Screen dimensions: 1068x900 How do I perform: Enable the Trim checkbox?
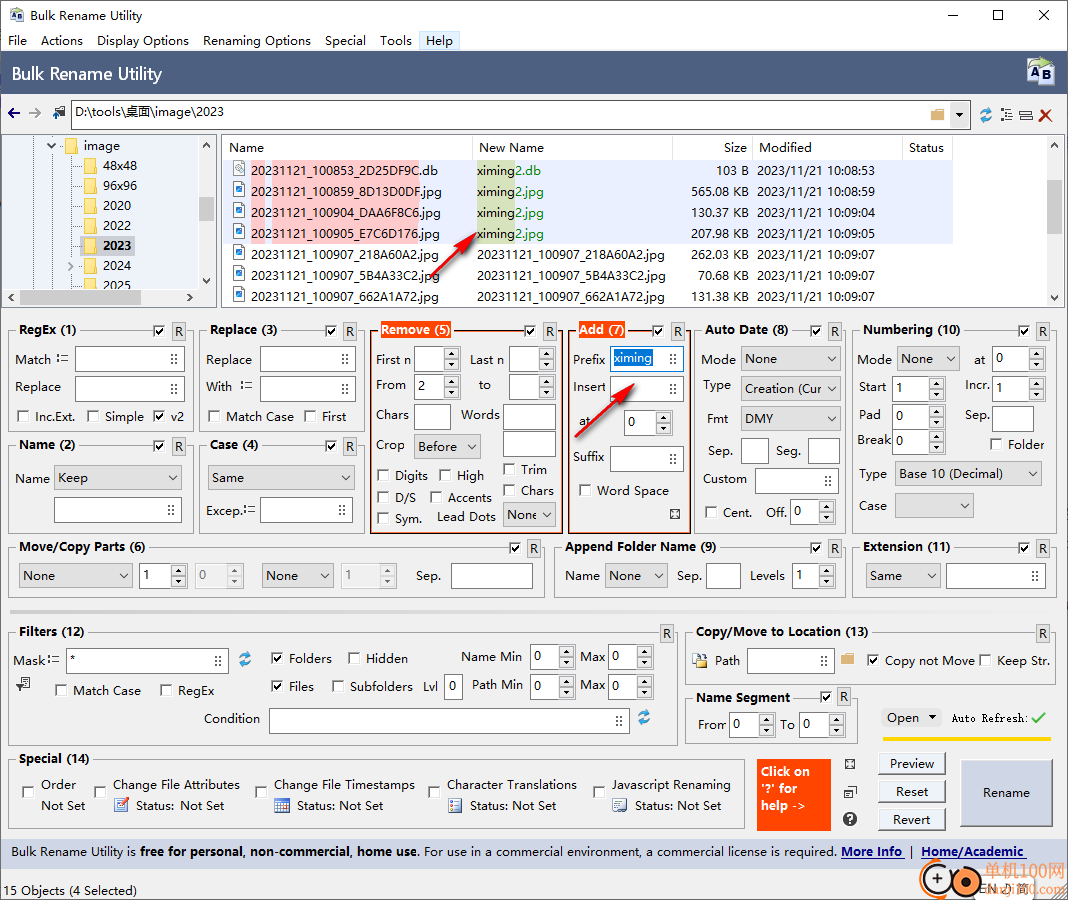[509, 469]
